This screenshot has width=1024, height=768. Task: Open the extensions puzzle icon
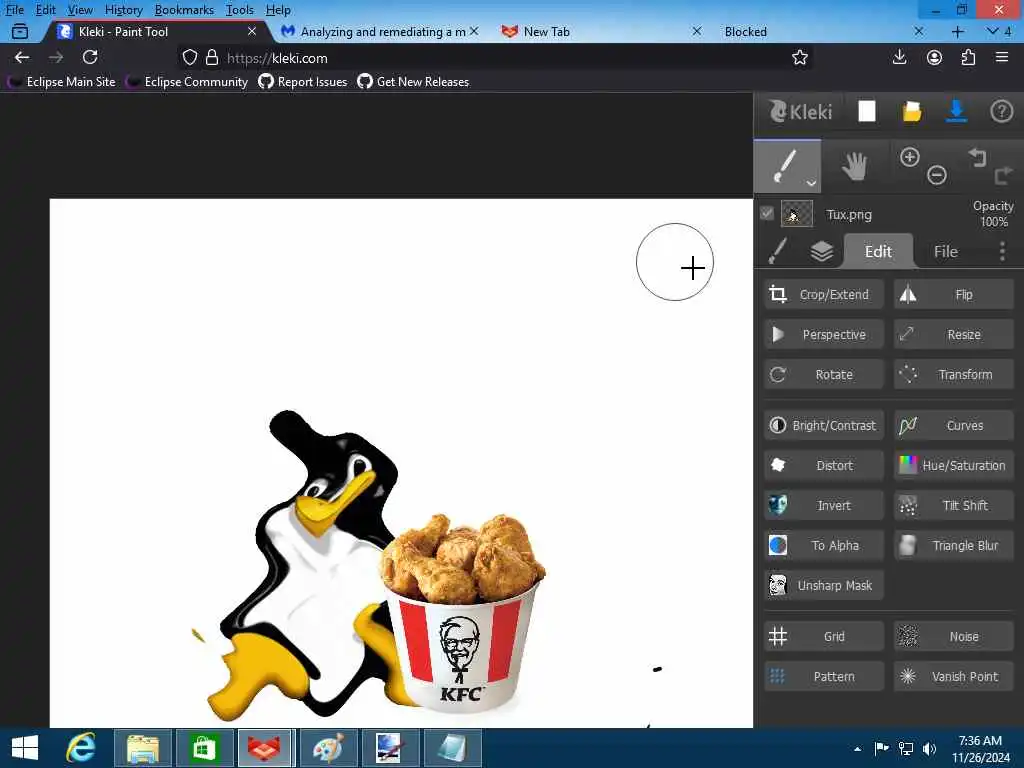(x=968, y=57)
